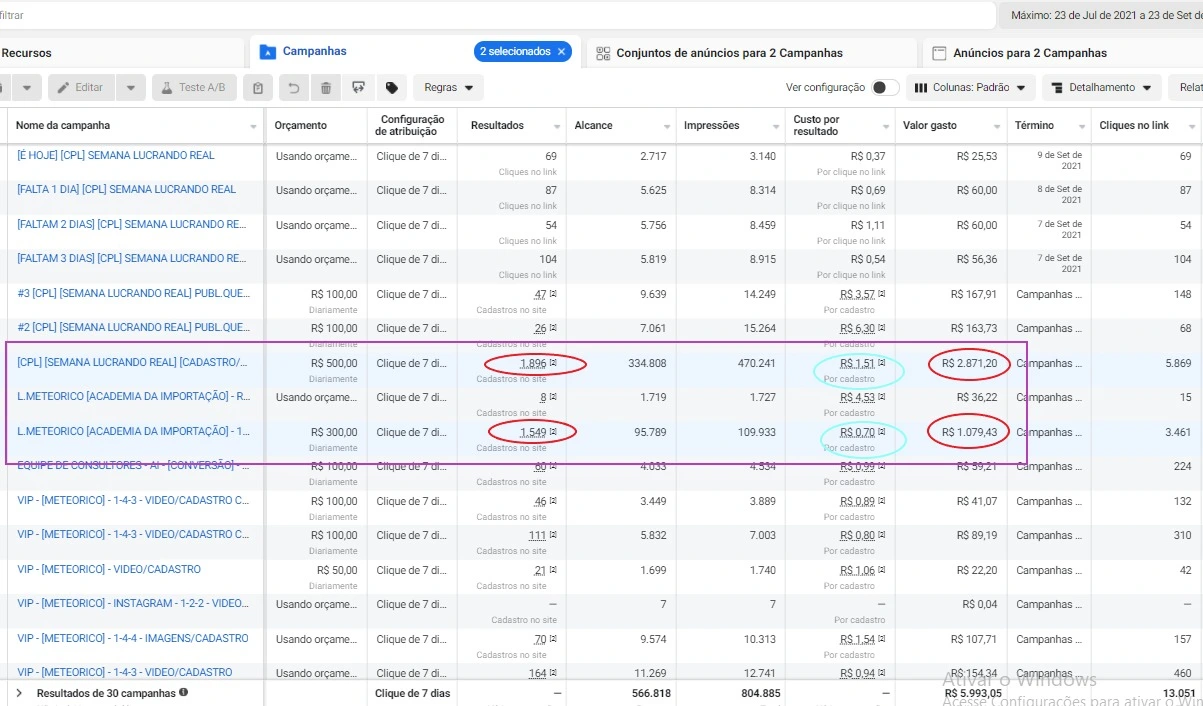Click the export/share icon in the toolbar
Screen dimensions: 1203x706
click(x=359, y=88)
